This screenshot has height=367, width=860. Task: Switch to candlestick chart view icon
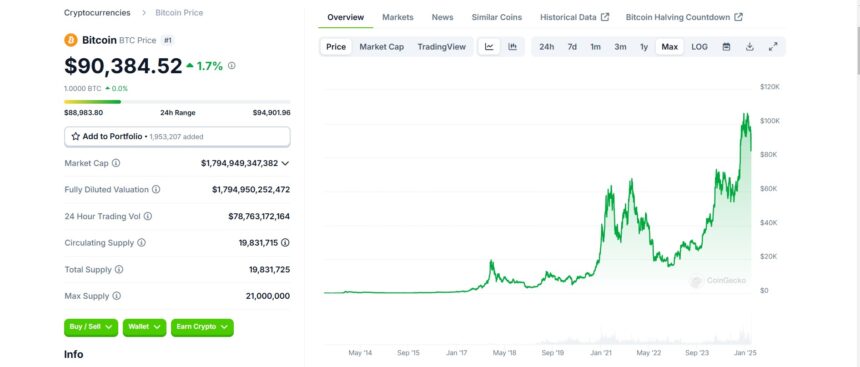pos(512,47)
